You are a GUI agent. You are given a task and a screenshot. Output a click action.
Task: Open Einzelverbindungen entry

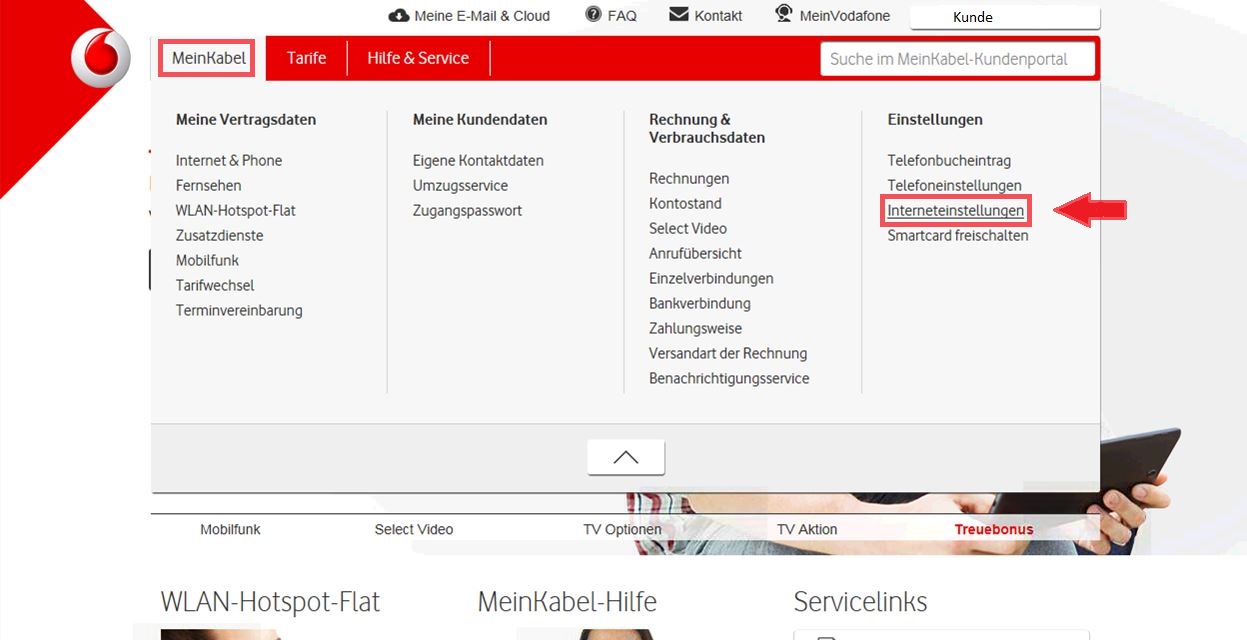tap(711, 278)
